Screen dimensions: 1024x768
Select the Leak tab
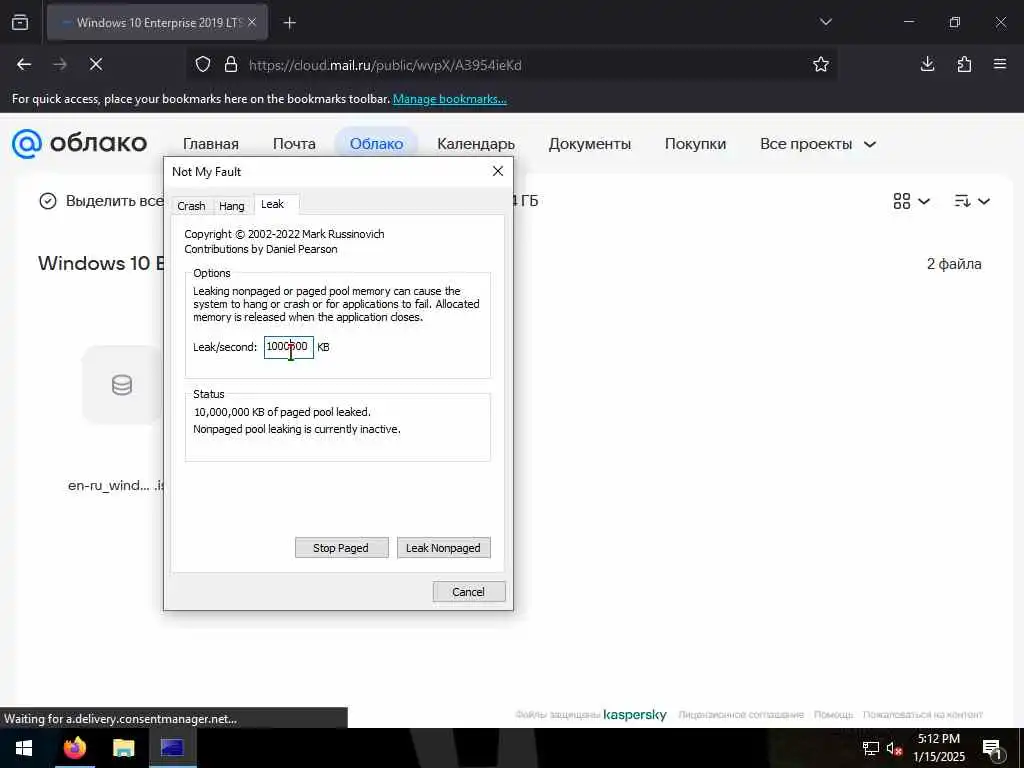(273, 204)
